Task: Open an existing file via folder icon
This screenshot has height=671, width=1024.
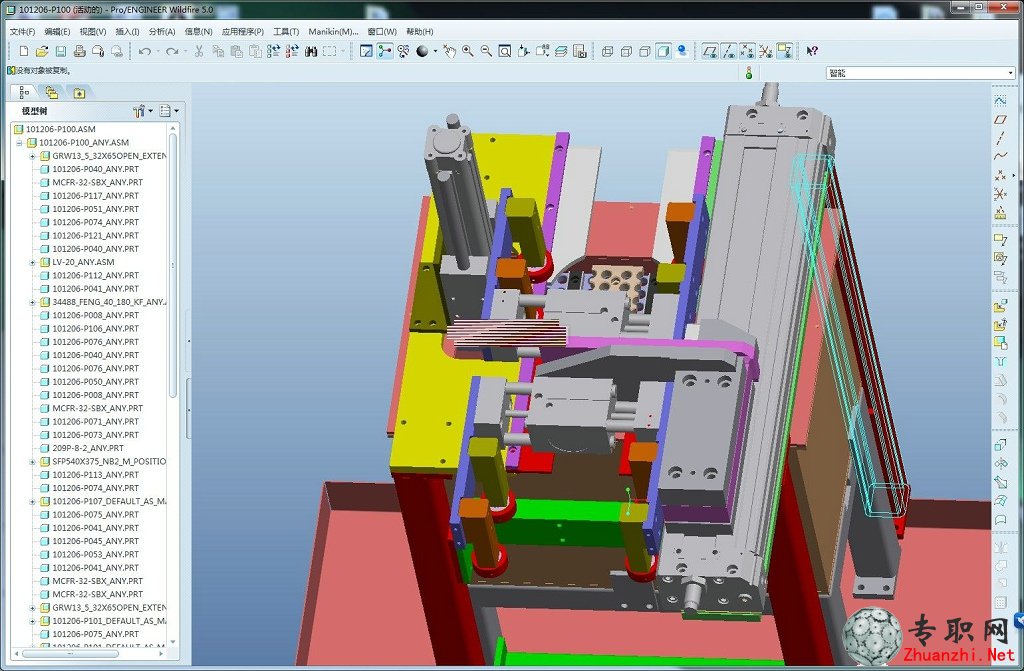Action: tap(42, 51)
